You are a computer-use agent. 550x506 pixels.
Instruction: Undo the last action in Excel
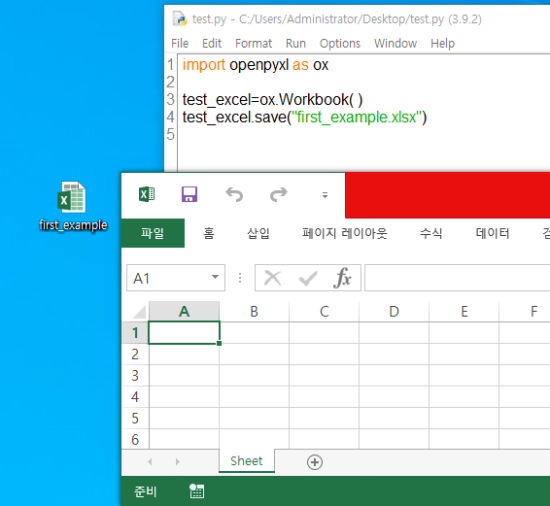234,194
